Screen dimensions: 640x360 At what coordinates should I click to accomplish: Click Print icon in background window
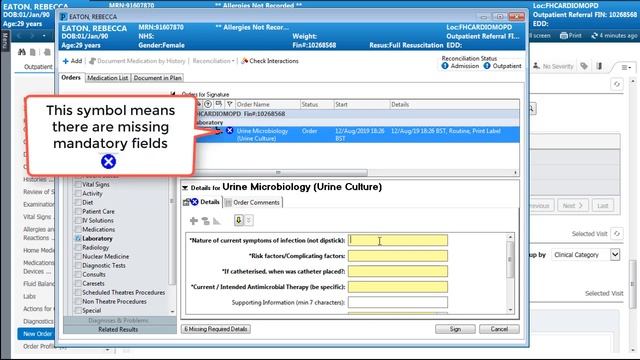[x=564, y=36]
